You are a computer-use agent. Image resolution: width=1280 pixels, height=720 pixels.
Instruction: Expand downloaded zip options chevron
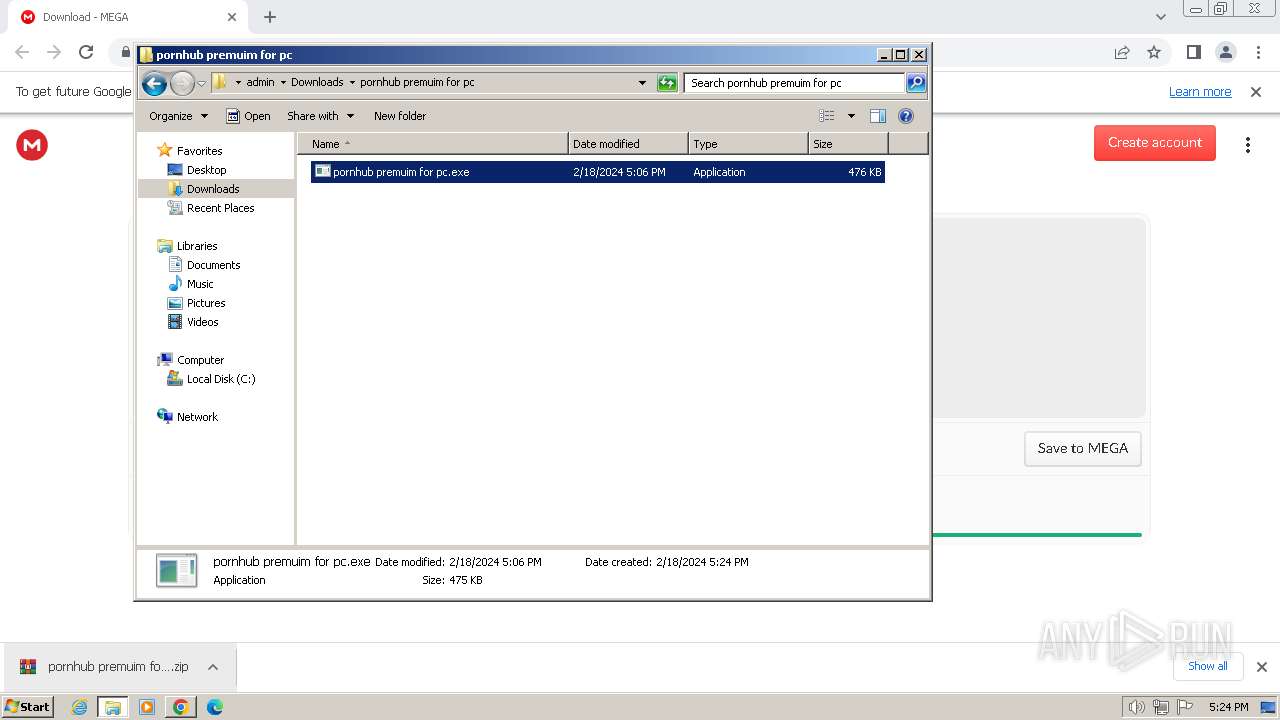(x=213, y=667)
